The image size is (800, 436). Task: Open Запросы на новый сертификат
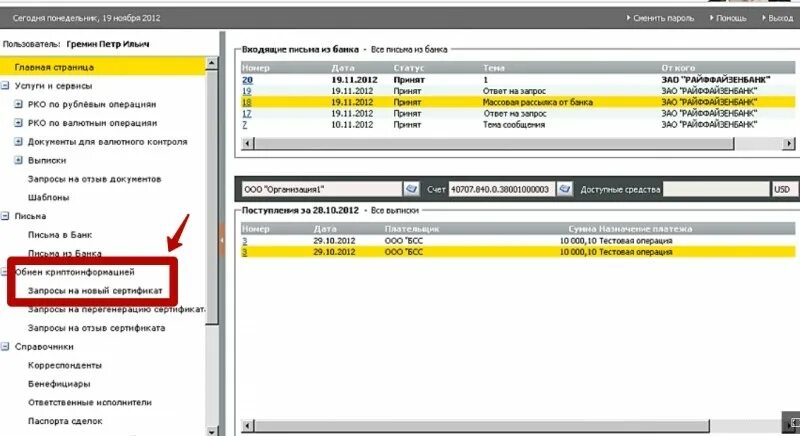point(95,291)
